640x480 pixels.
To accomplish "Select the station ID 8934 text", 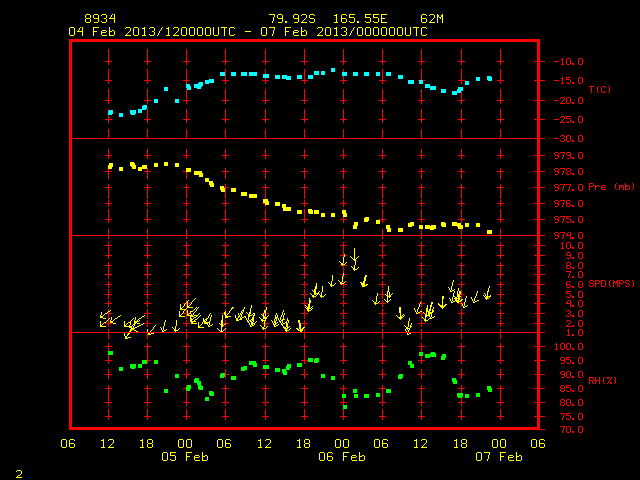I will tap(100, 19).
